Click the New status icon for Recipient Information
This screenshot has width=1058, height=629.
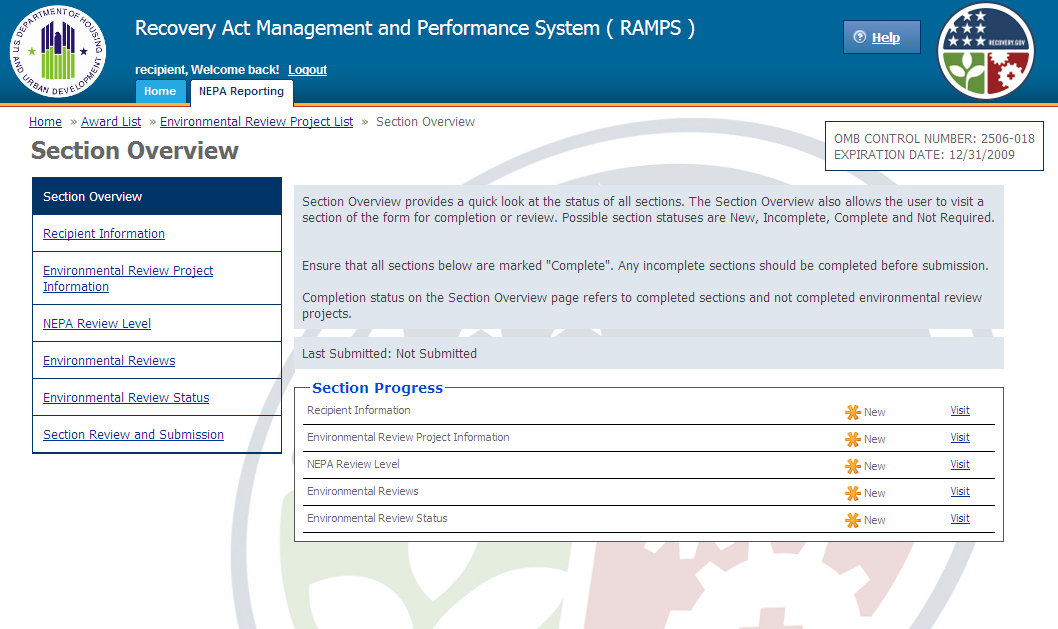pyautogui.click(x=853, y=412)
